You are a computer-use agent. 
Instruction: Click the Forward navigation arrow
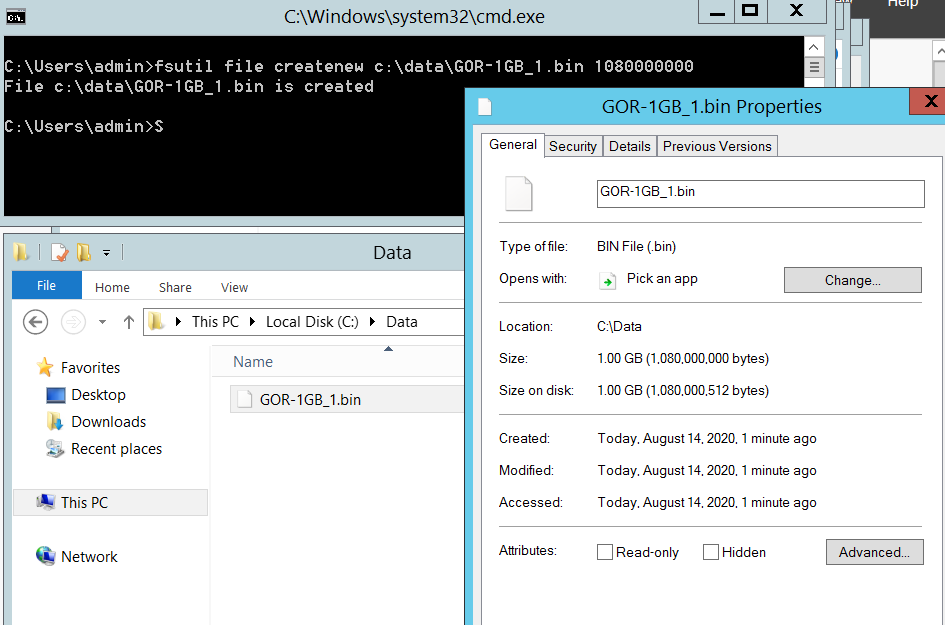74,322
